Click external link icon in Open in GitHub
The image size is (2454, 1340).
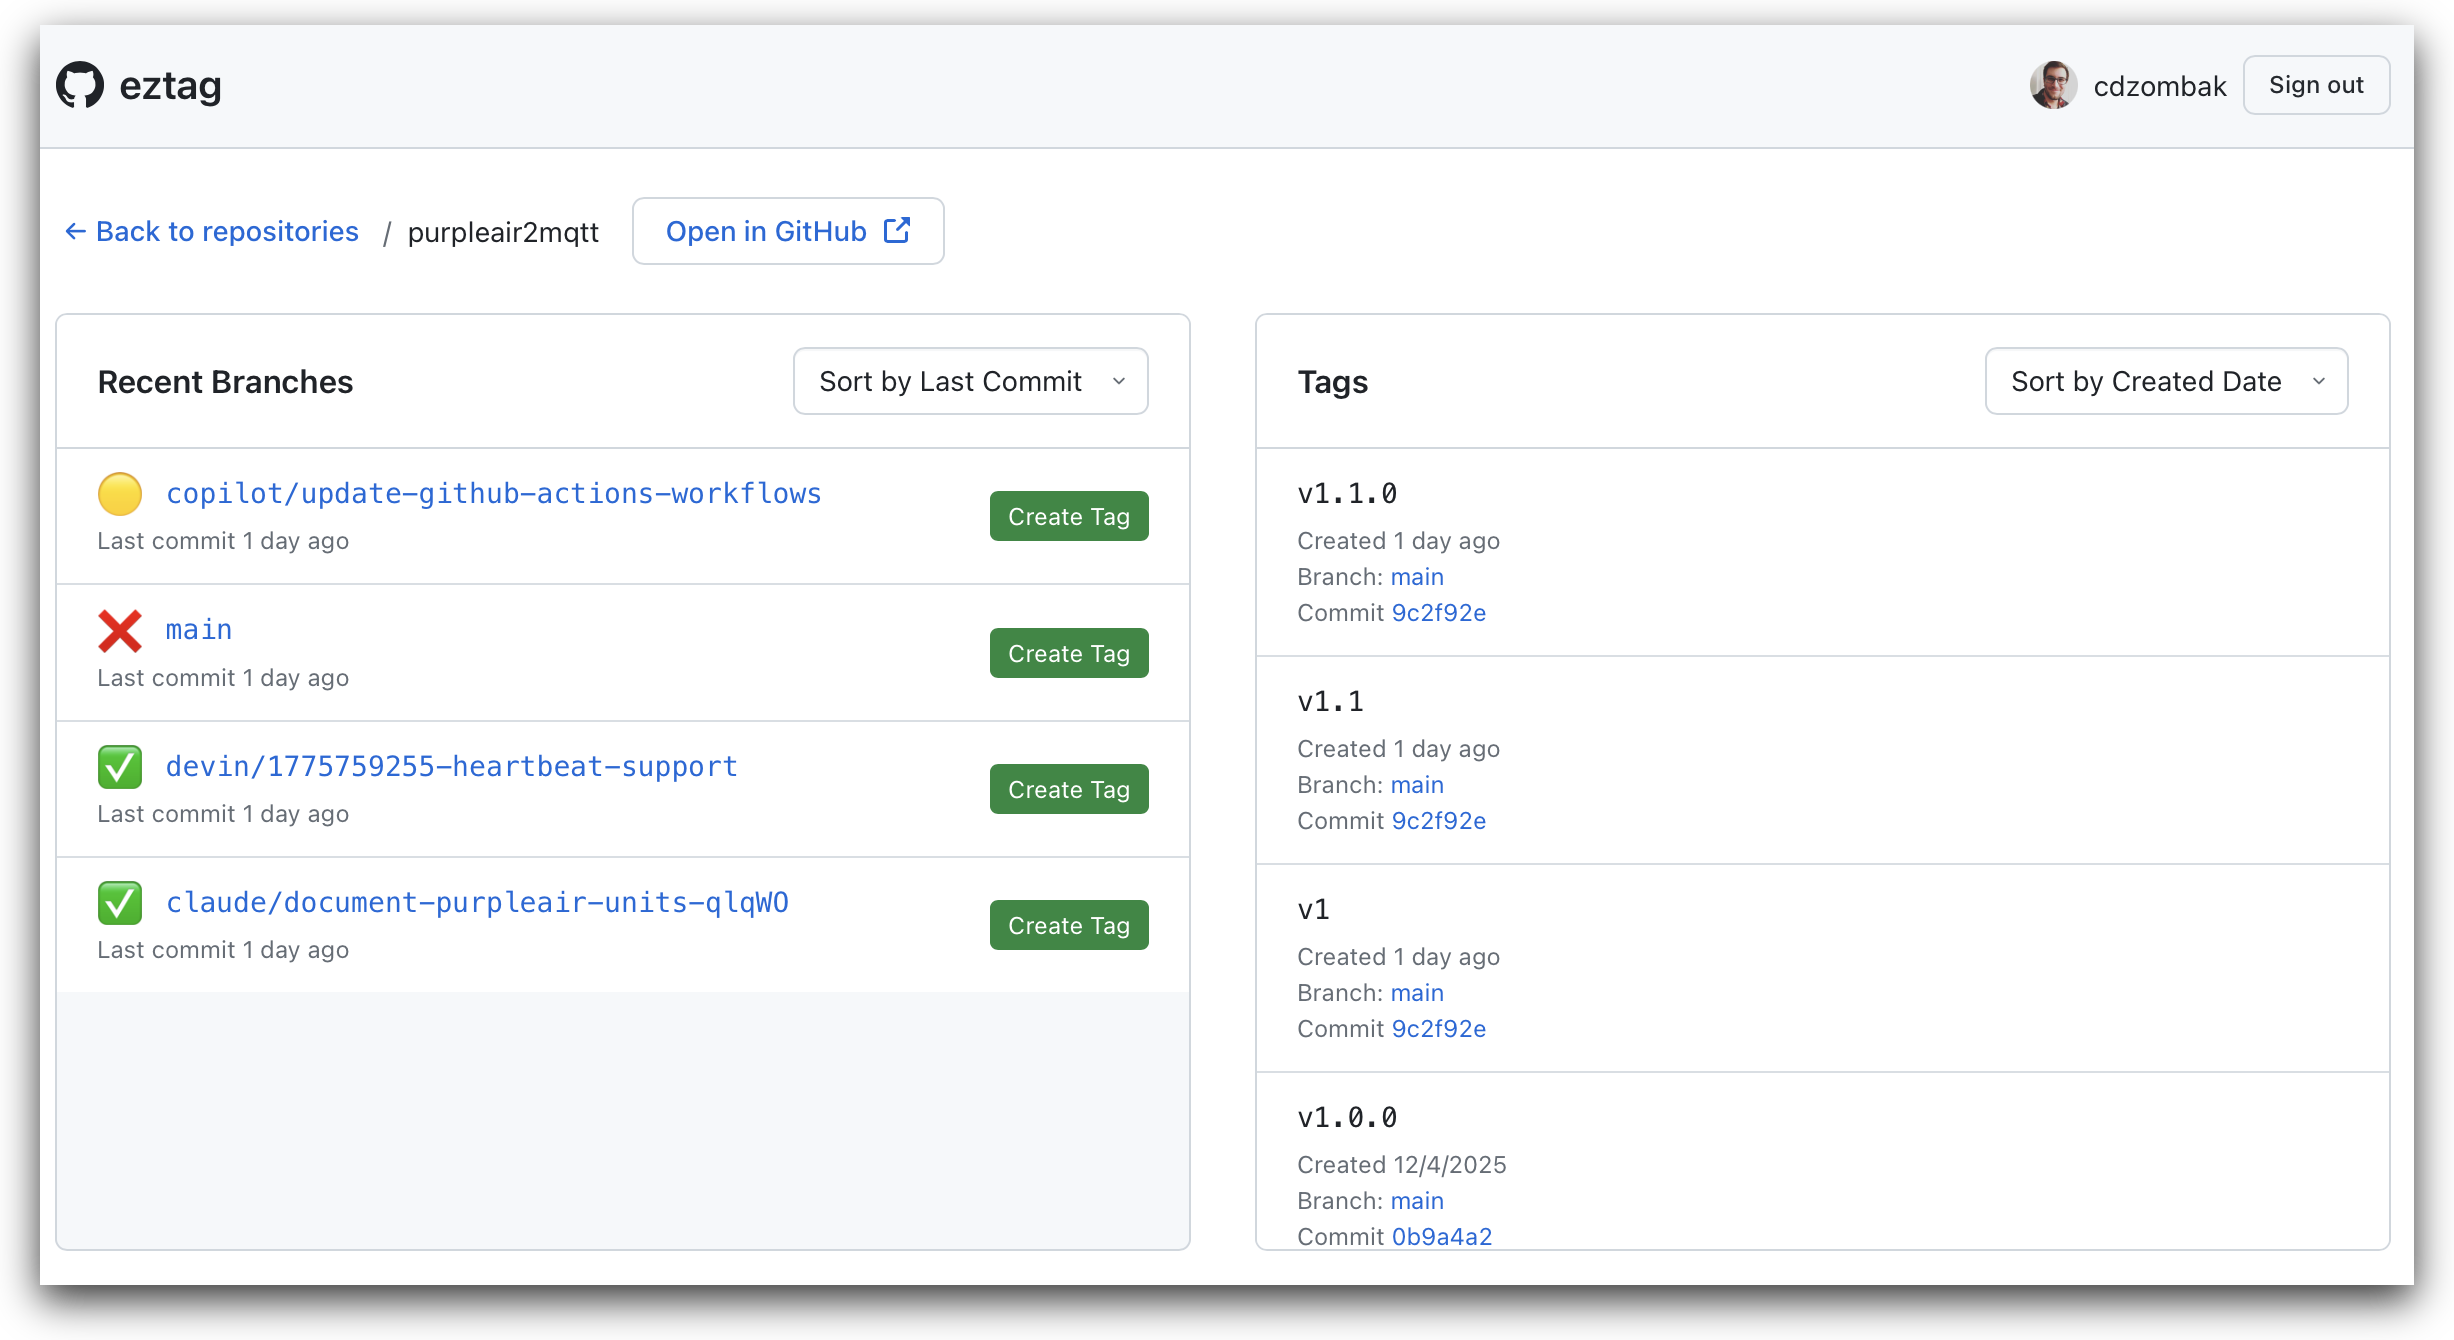(897, 231)
